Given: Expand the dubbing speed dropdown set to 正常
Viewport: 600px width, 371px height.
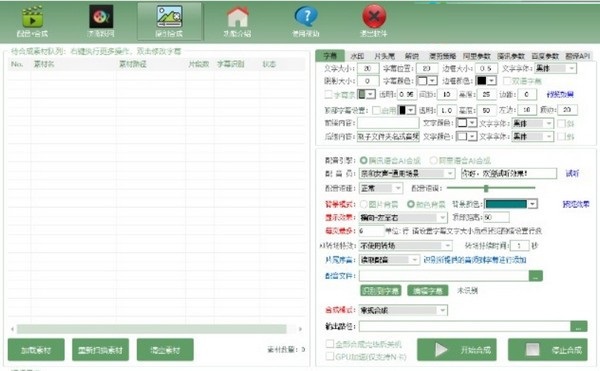Looking at the screenshot, I should click(398, 188).
